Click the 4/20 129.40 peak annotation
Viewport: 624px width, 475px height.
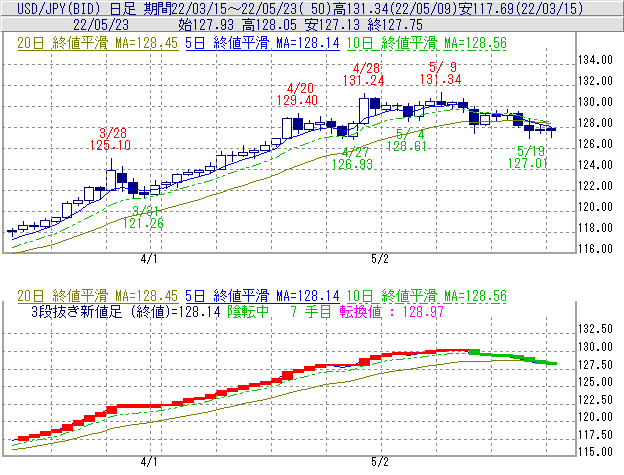(297, 94)
